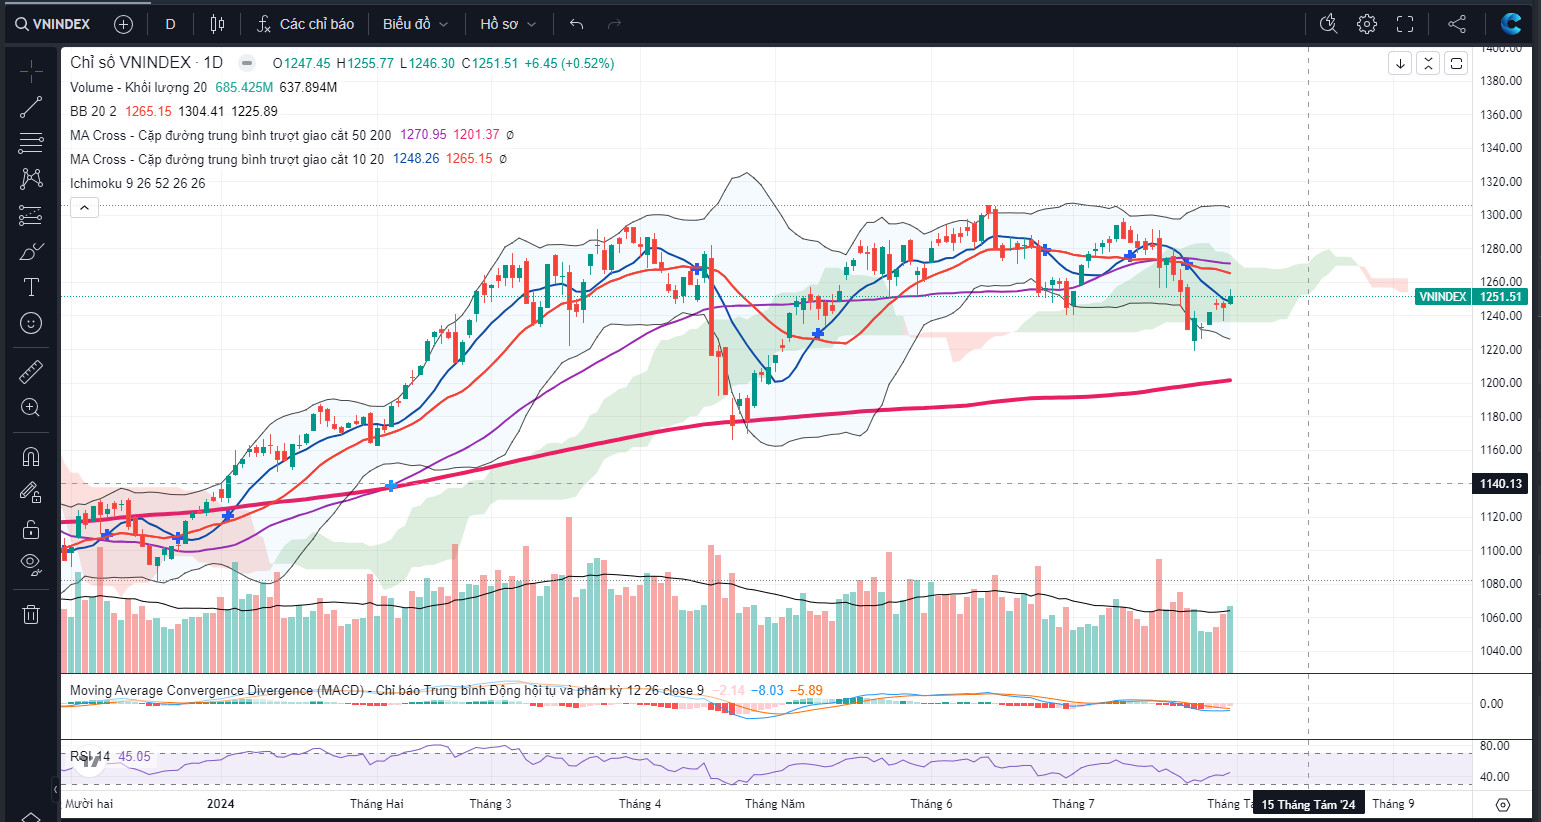Screen dimensions: 1541x822
Task: Click the blue C logo
Action: (x=1511, y=23)
